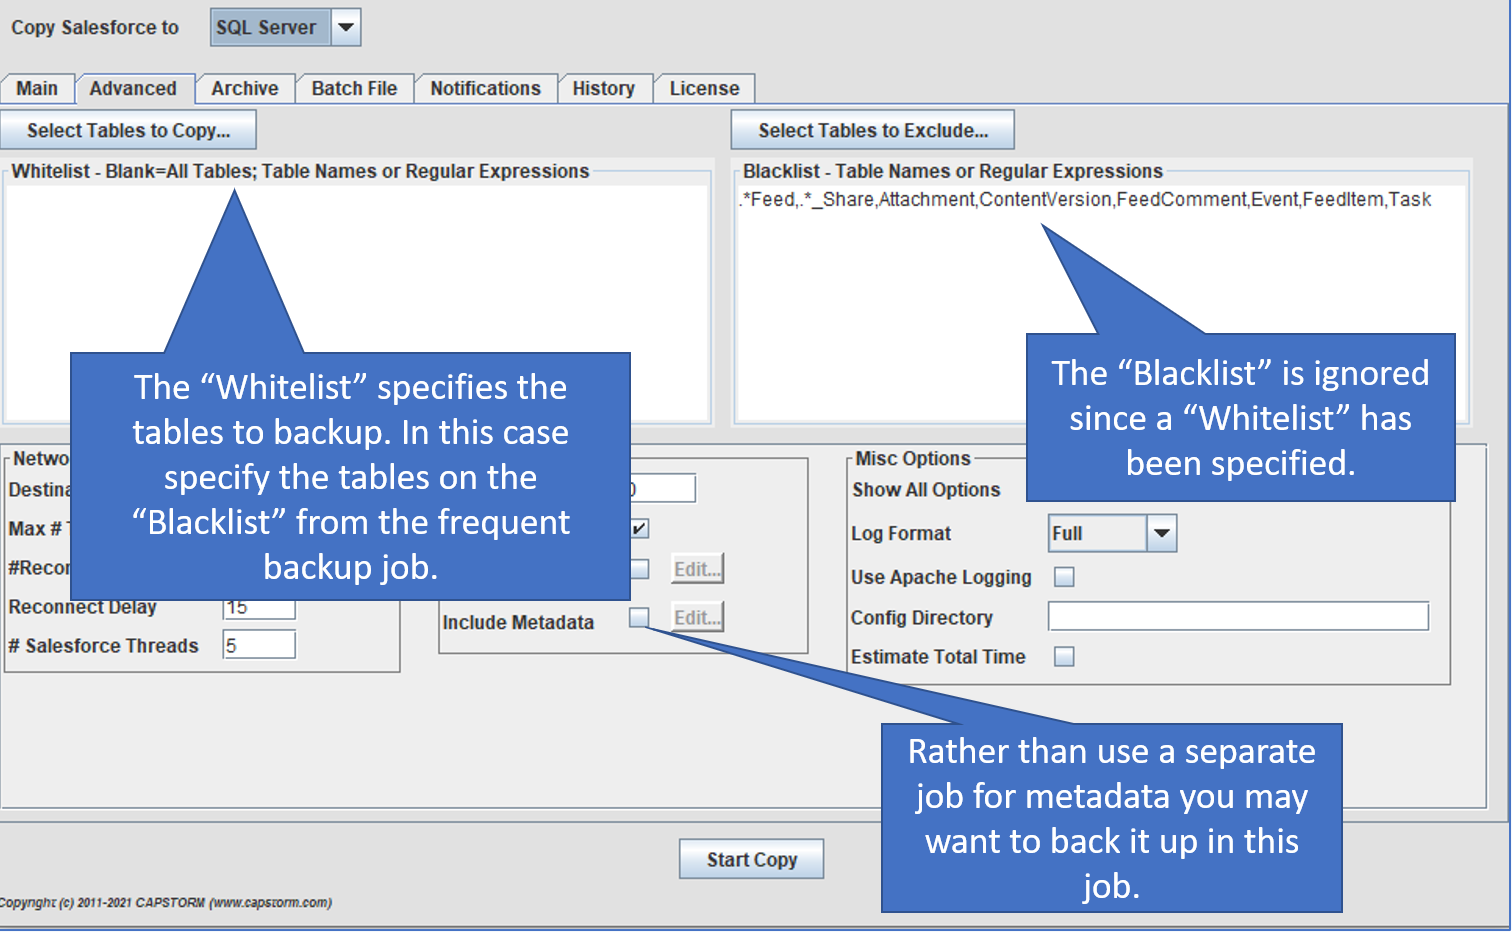Screen dimensions: 1512x932
Task: Open the Notifications tab
Action: (x=485, y=88)
